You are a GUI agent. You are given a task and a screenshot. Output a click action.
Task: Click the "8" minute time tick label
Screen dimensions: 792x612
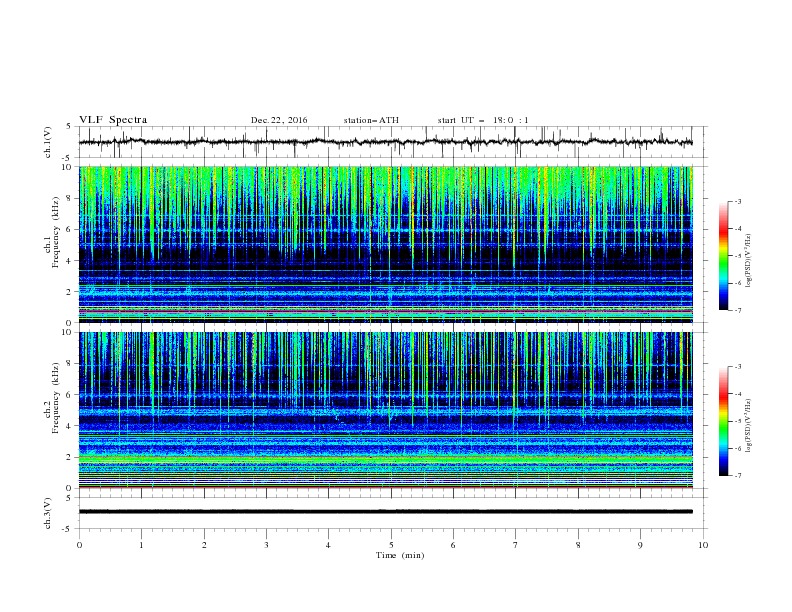coord(578,545)
